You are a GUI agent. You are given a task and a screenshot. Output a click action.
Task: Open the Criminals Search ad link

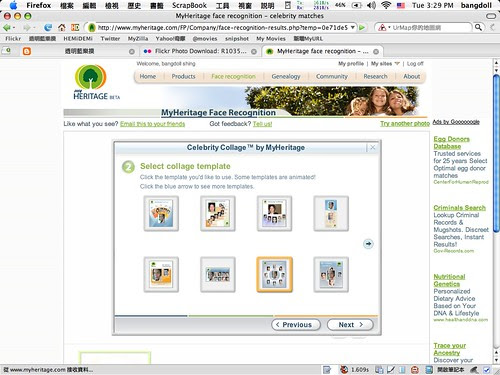tap(459, 208)
